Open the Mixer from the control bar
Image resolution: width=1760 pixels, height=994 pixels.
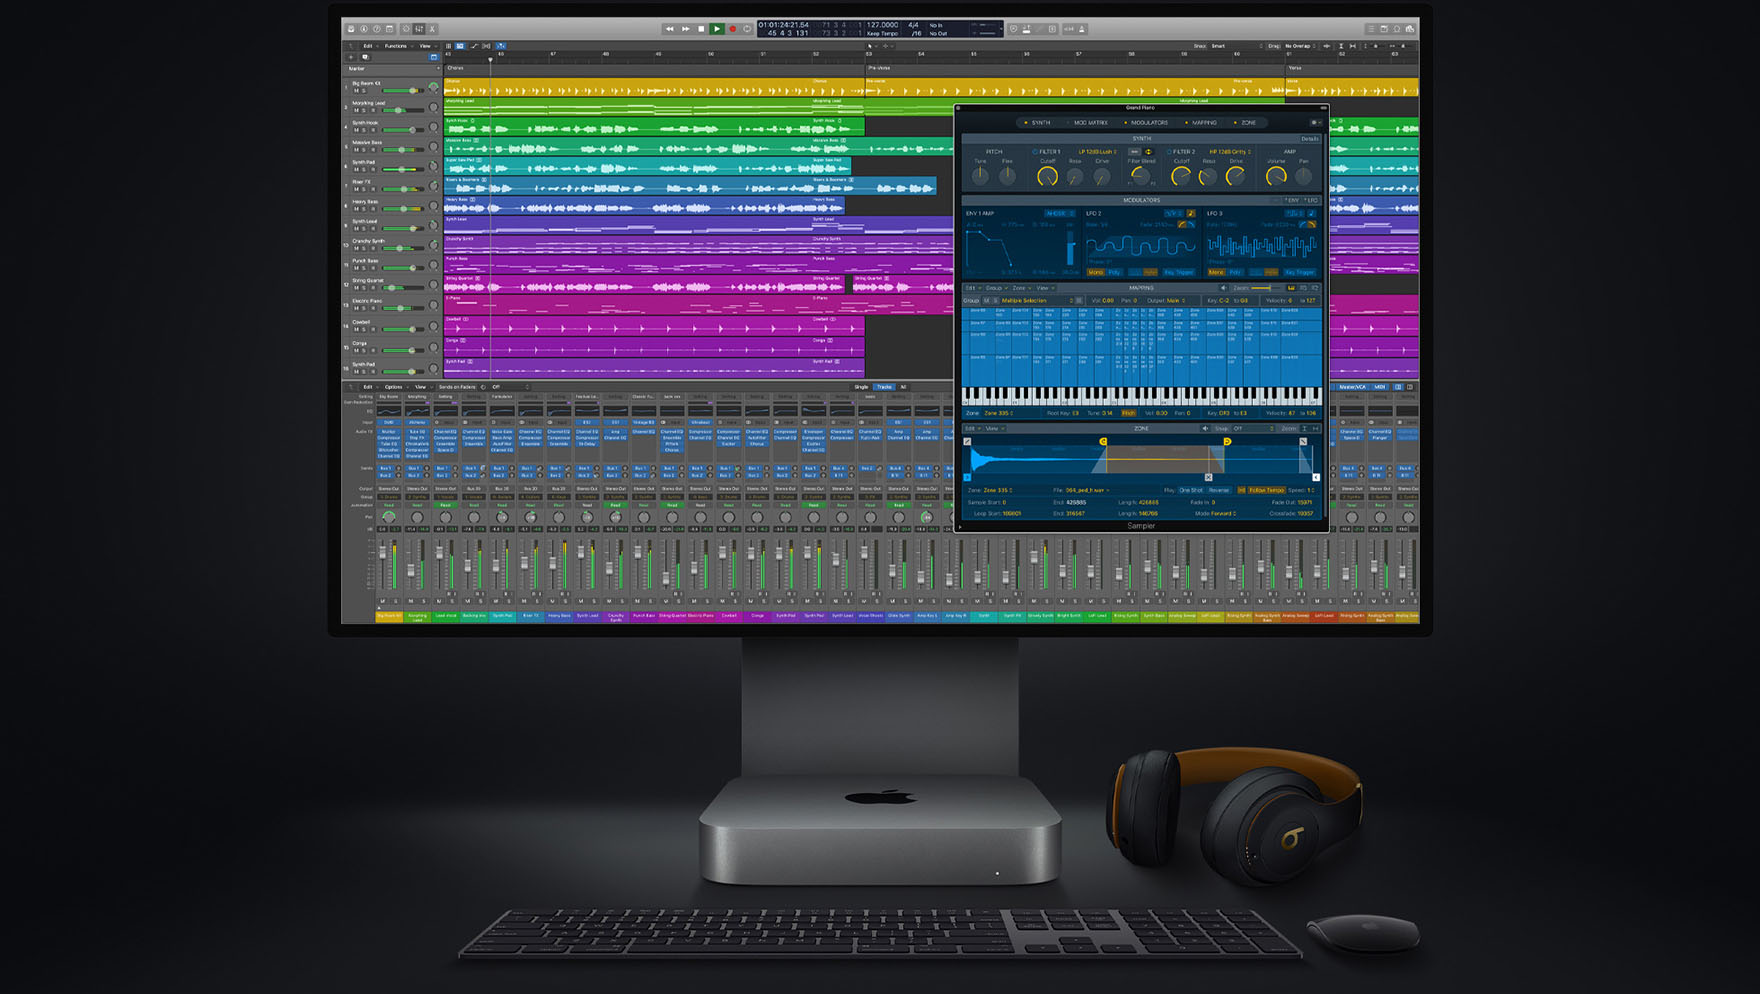tap(419, 29)
